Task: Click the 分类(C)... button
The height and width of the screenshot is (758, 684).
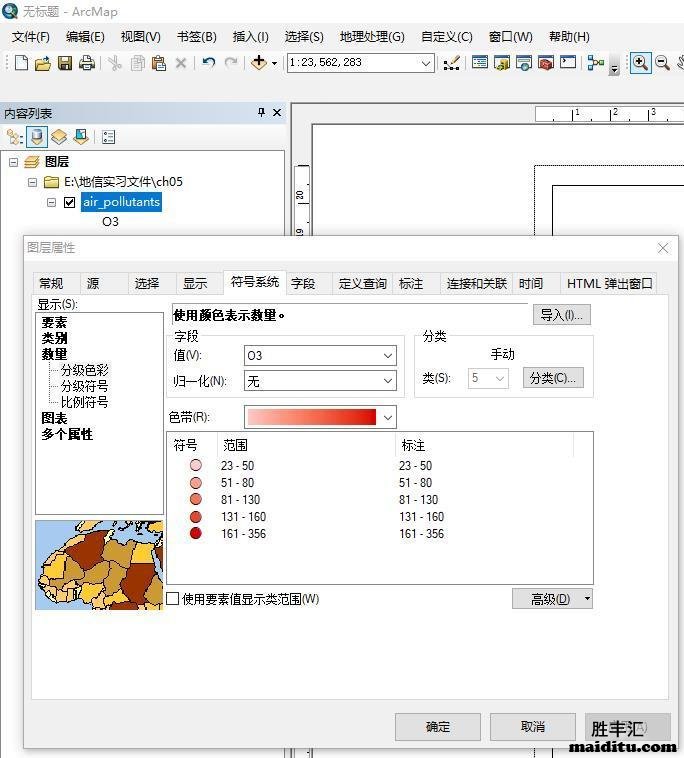Action: click(x=553, y=378)
